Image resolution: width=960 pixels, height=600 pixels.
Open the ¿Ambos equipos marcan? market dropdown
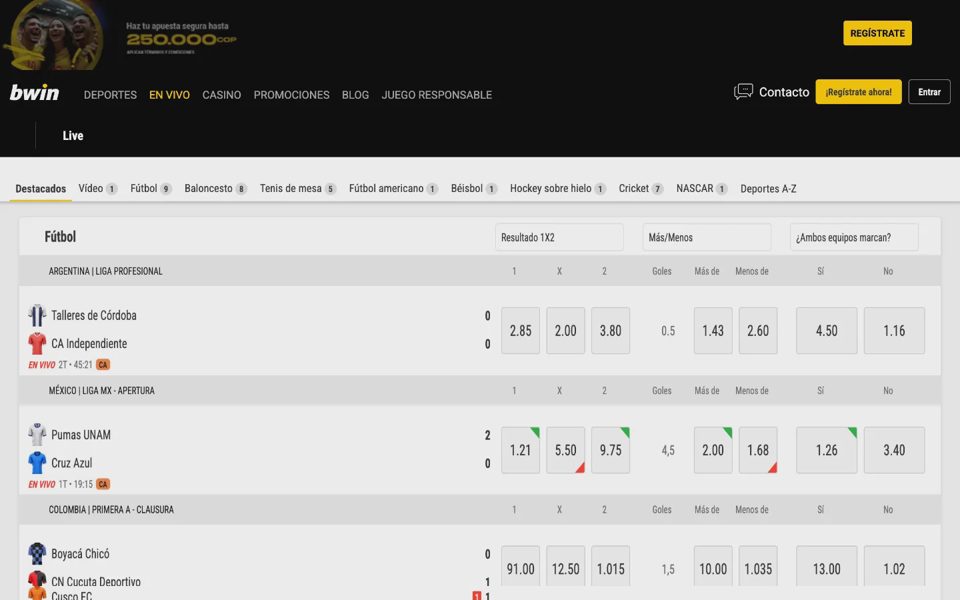854,238
